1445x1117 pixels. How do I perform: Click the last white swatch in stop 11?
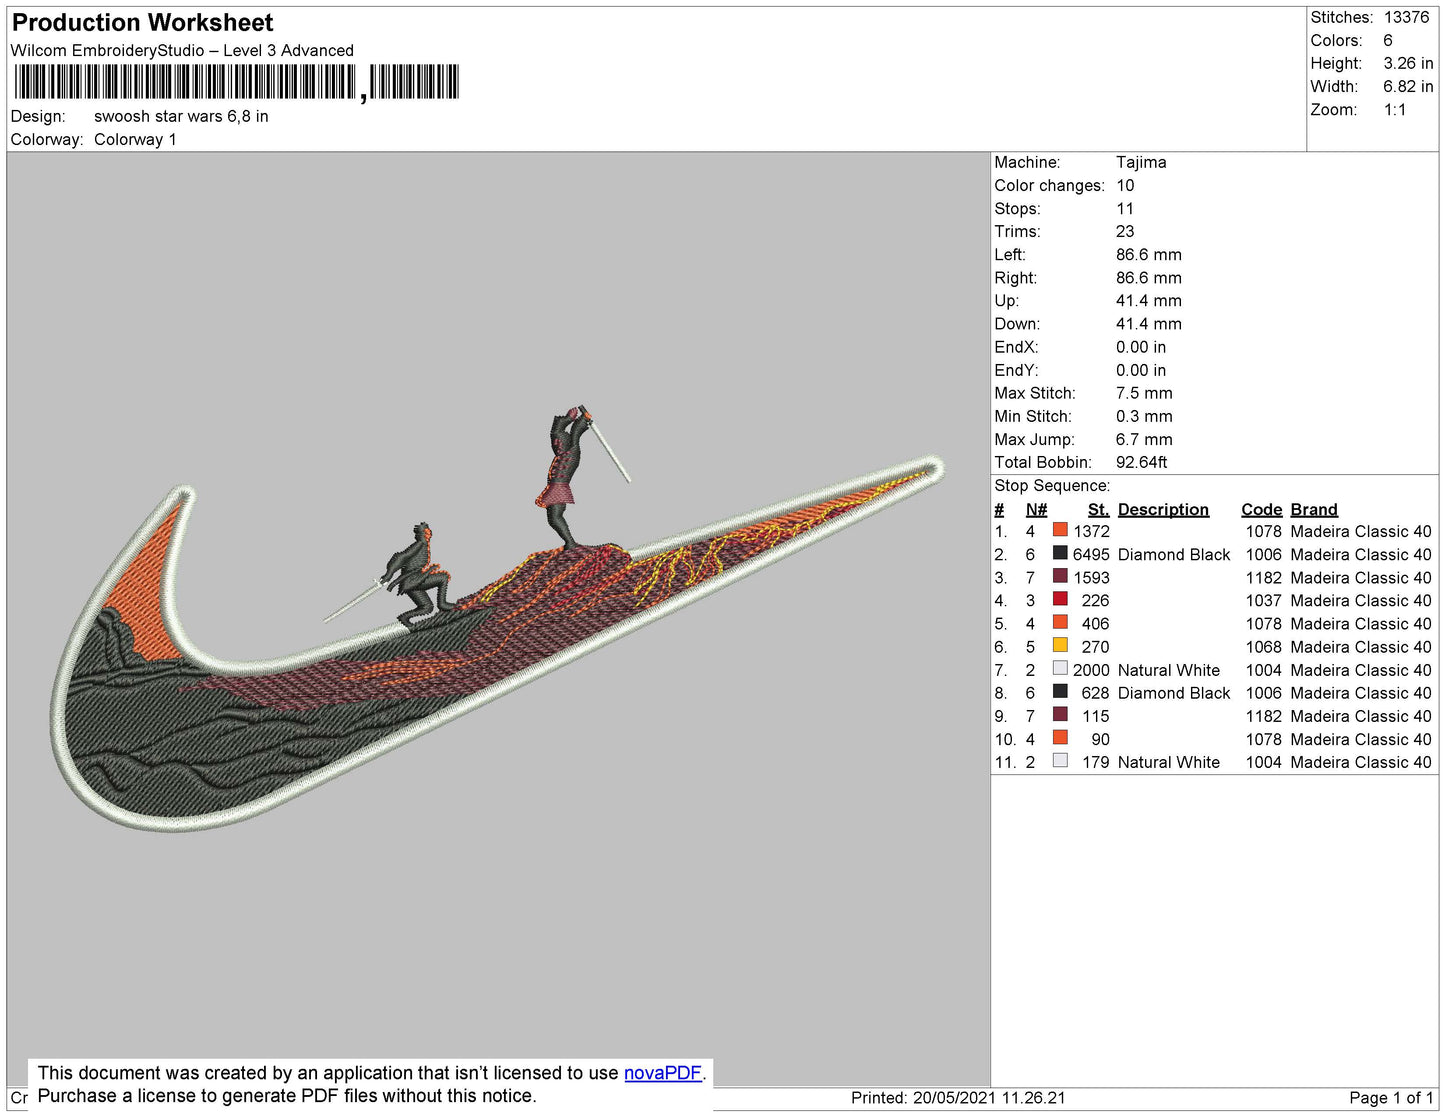(1060, 761)
